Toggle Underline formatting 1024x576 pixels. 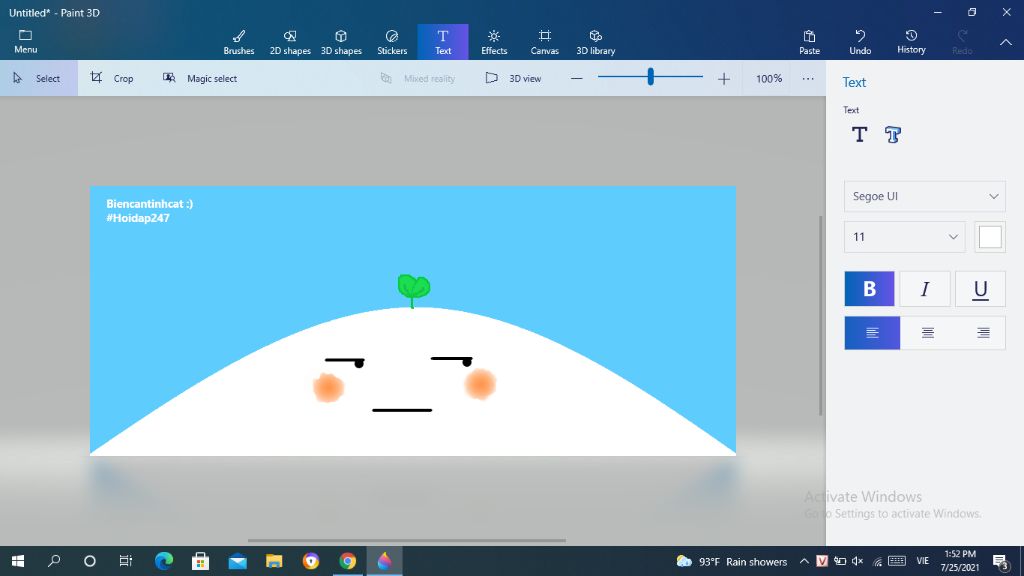pyautogui.click(x=980, y=289)
